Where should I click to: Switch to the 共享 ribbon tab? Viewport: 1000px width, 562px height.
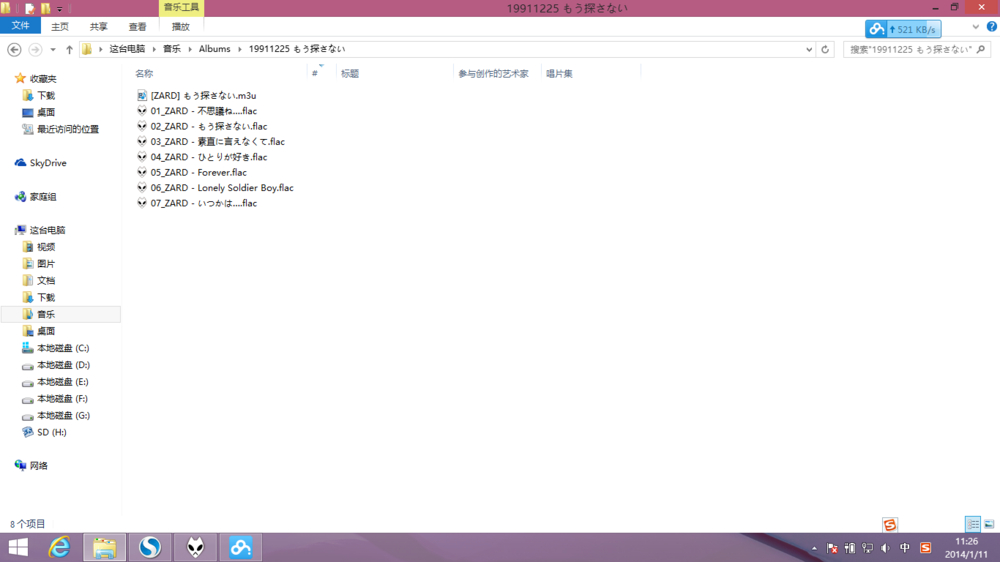pos(98,27)
